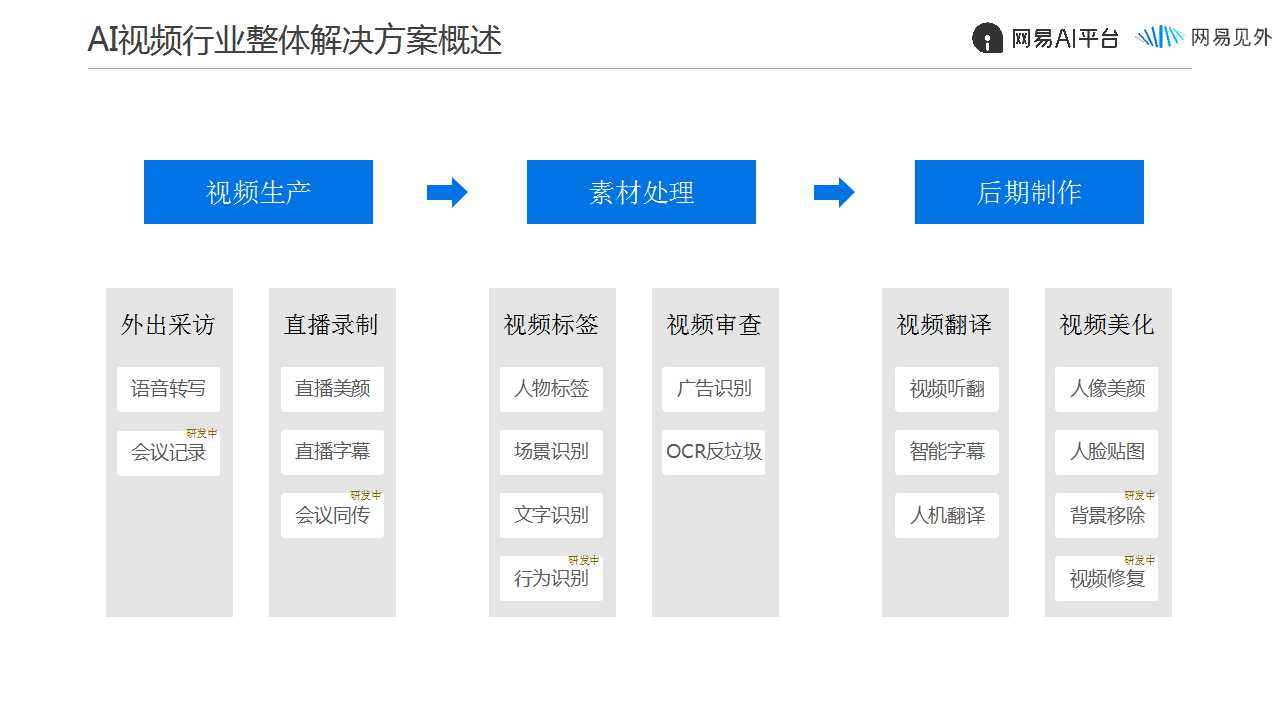Click the arrow between 素材处理 and 后期制作
The image size is (1280, 720).
point(834,192)
